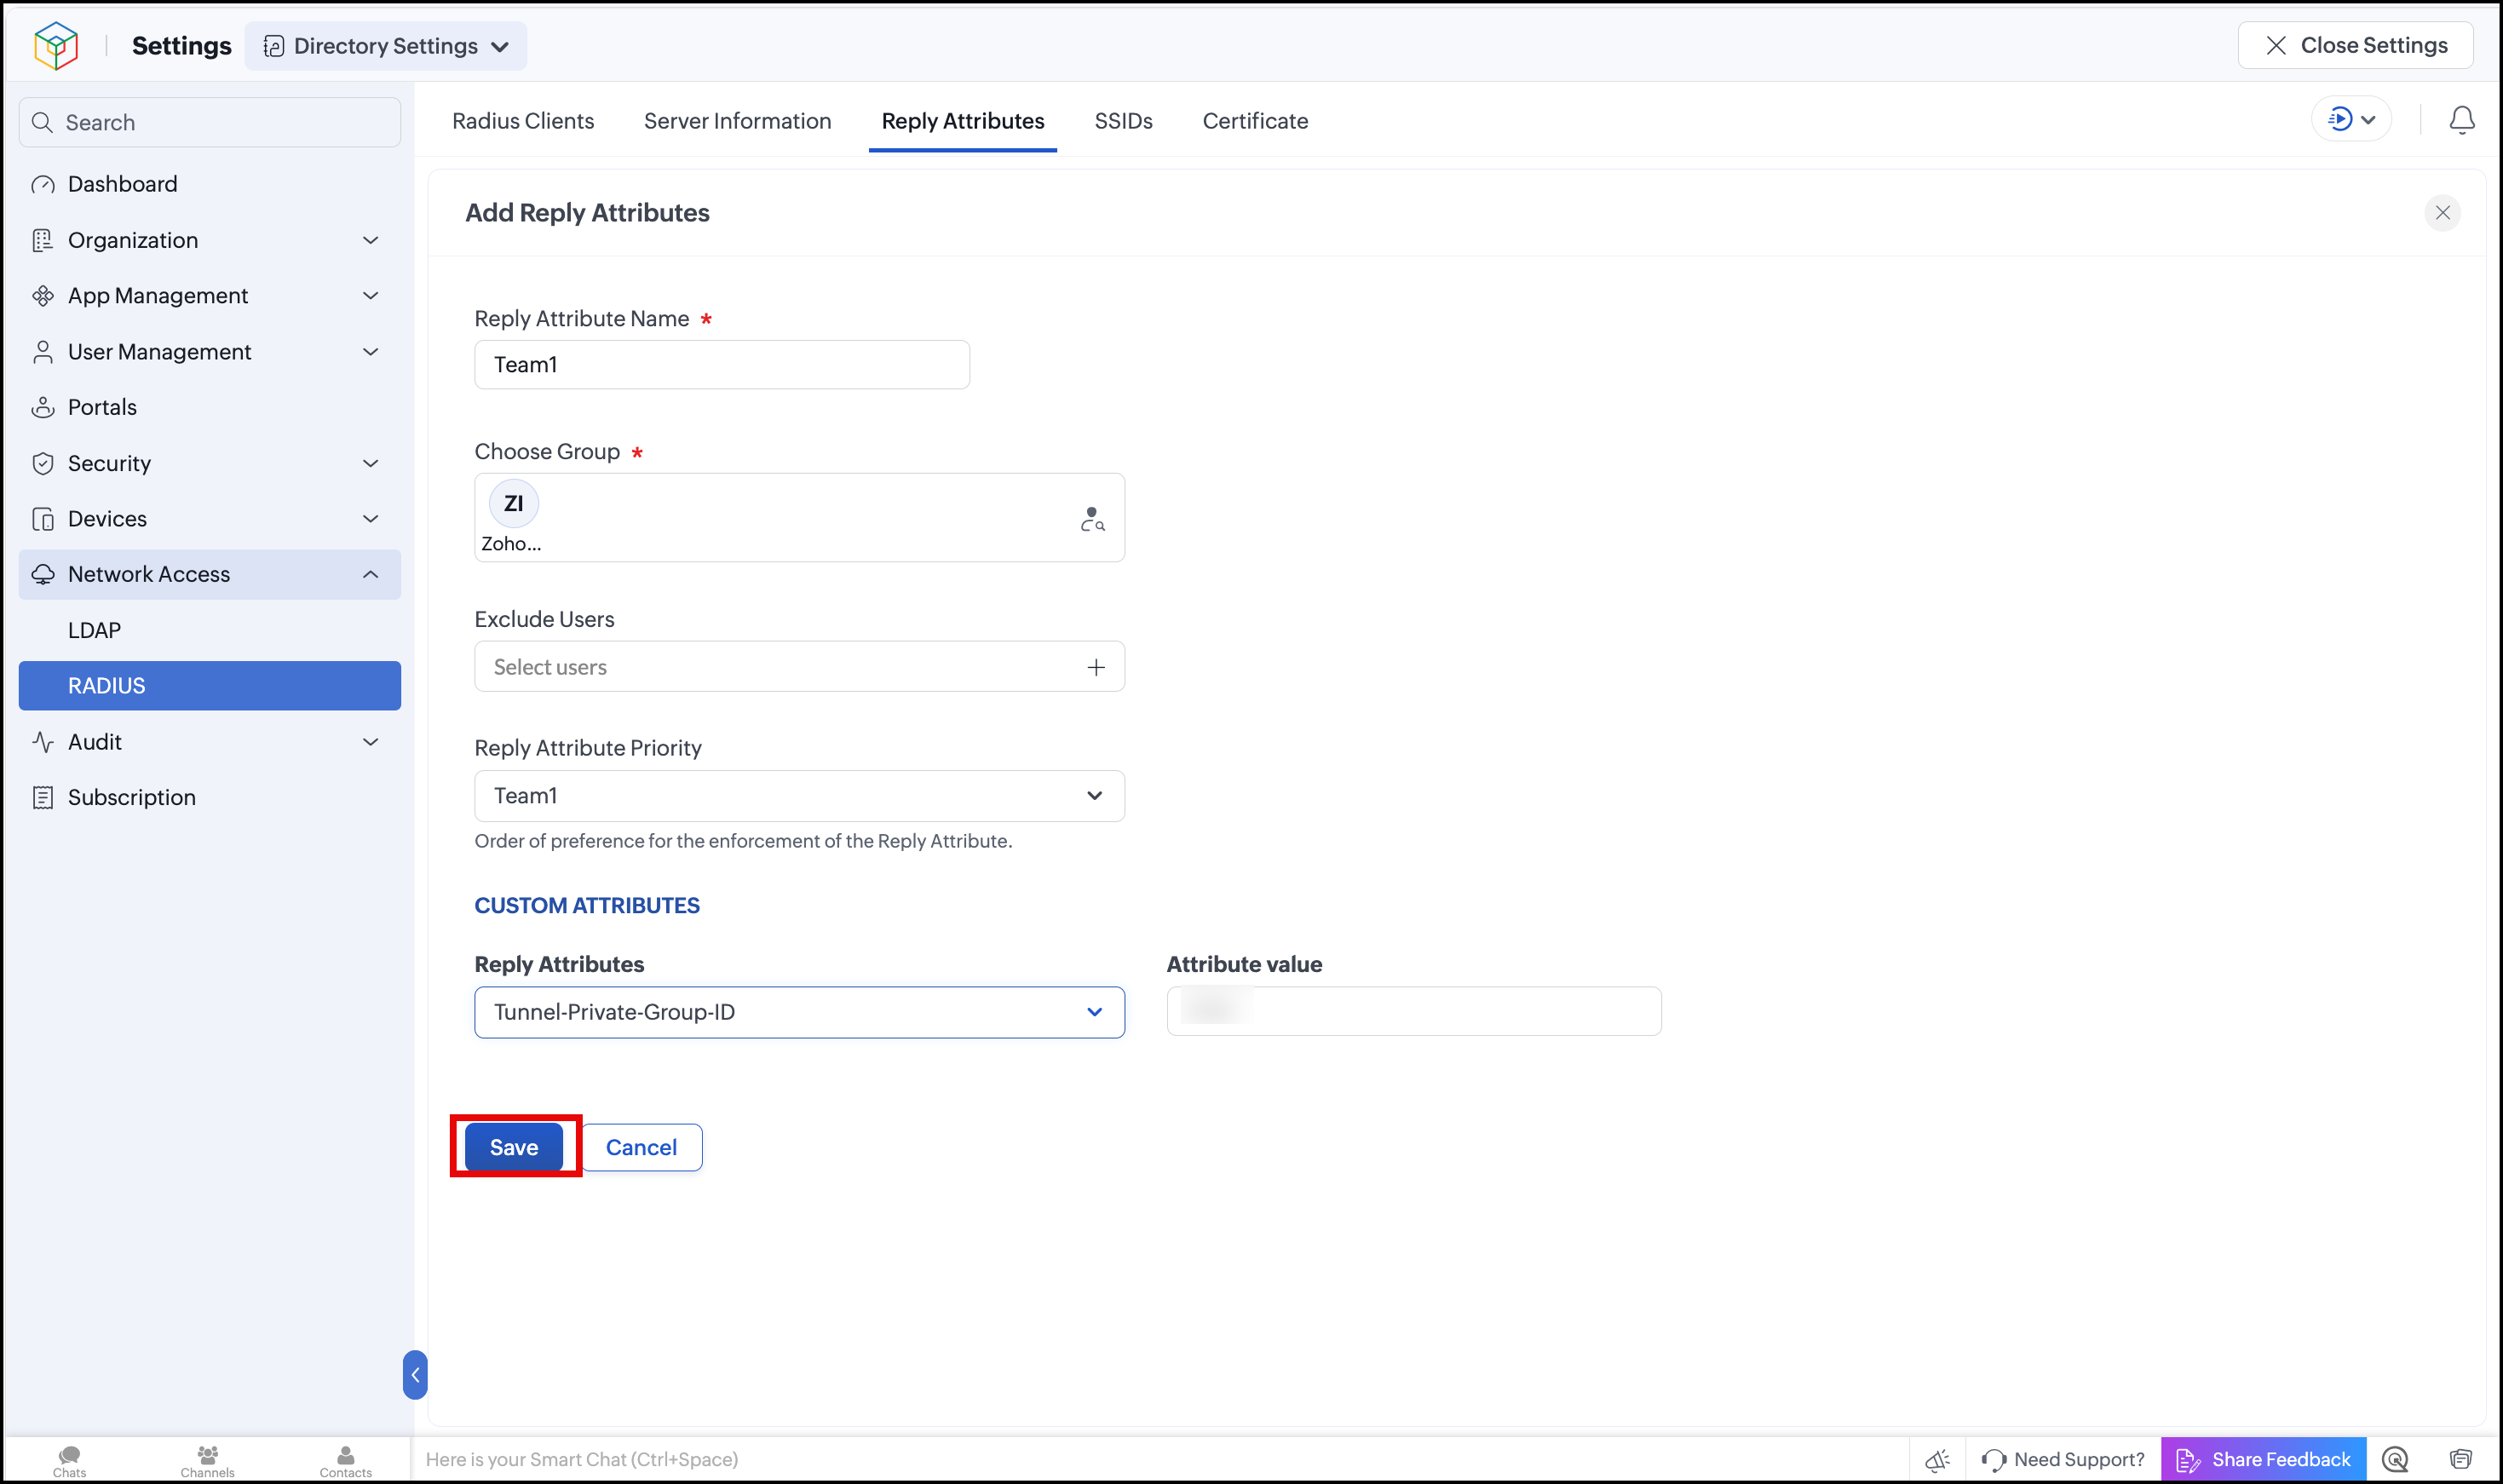
Task: Click the Organization building icon
Action: (43, 240)
